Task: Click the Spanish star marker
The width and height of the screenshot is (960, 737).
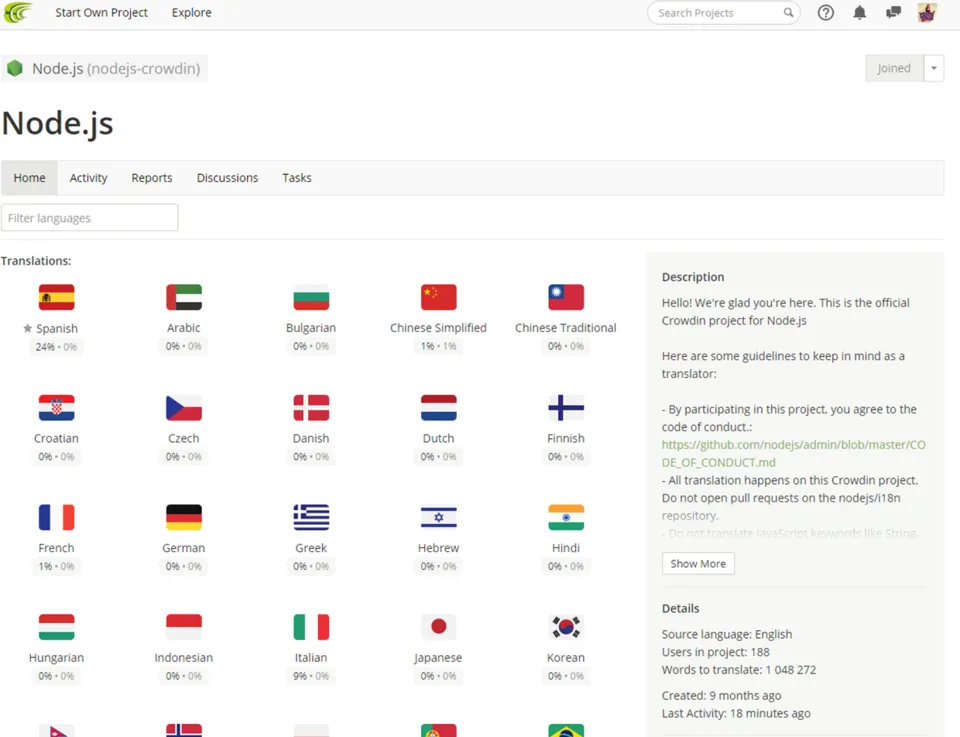Action: [x=28, y=329]
